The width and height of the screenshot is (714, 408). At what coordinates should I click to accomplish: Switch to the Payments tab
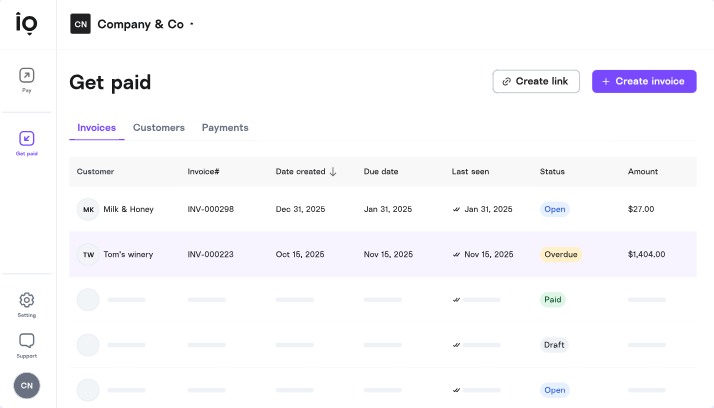pyautogui.click(x=225, y=128)
